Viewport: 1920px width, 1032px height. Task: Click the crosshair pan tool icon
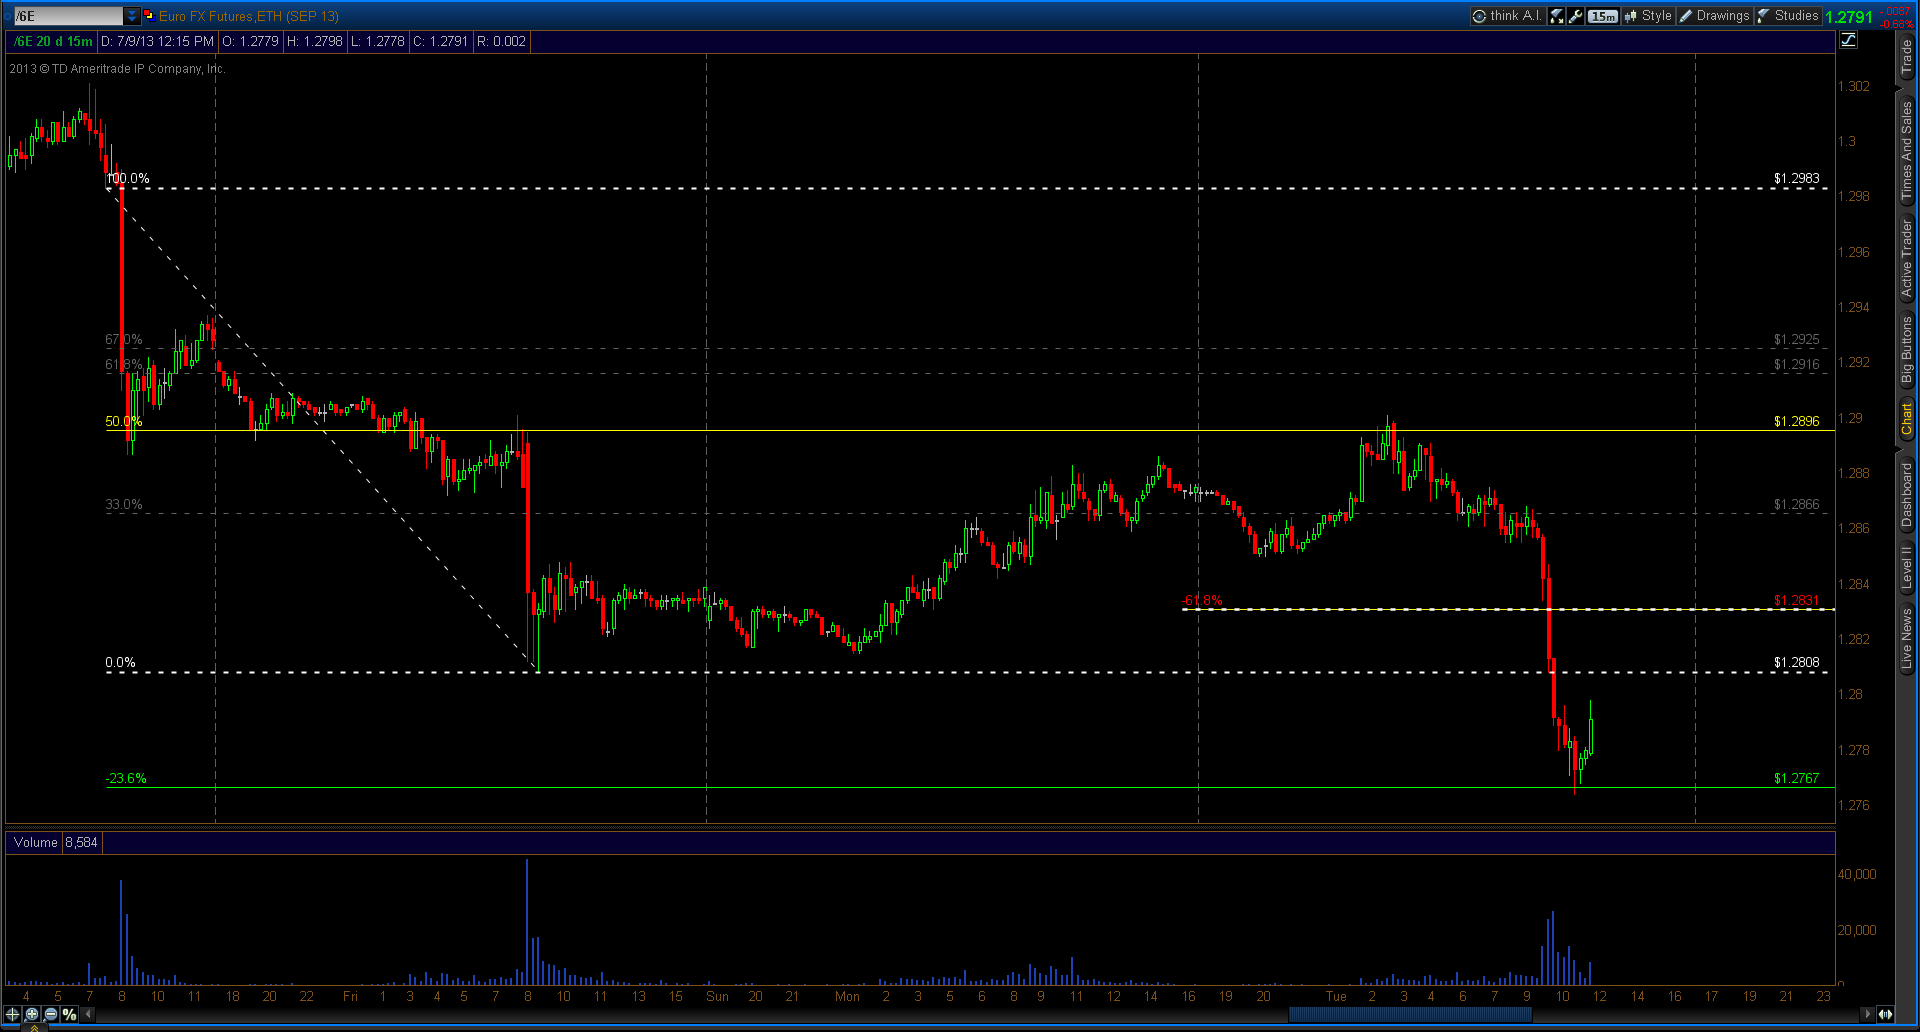pos(12,1014)
